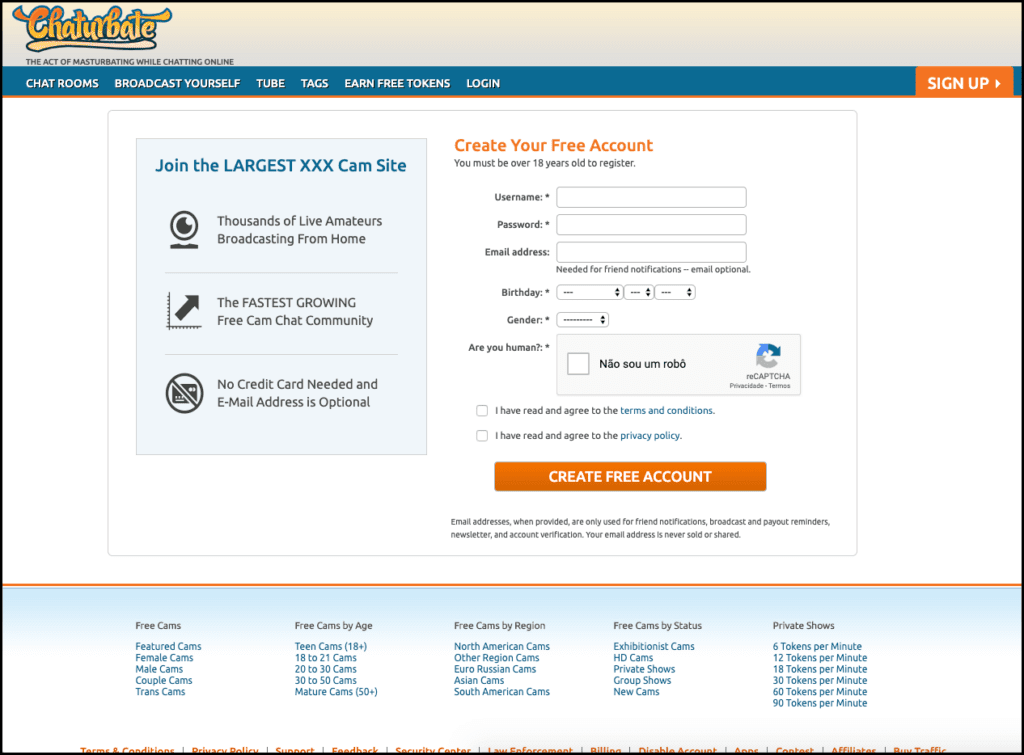Open the Female Cams footer link
1024x755 pixels.
tap(164, 658)
